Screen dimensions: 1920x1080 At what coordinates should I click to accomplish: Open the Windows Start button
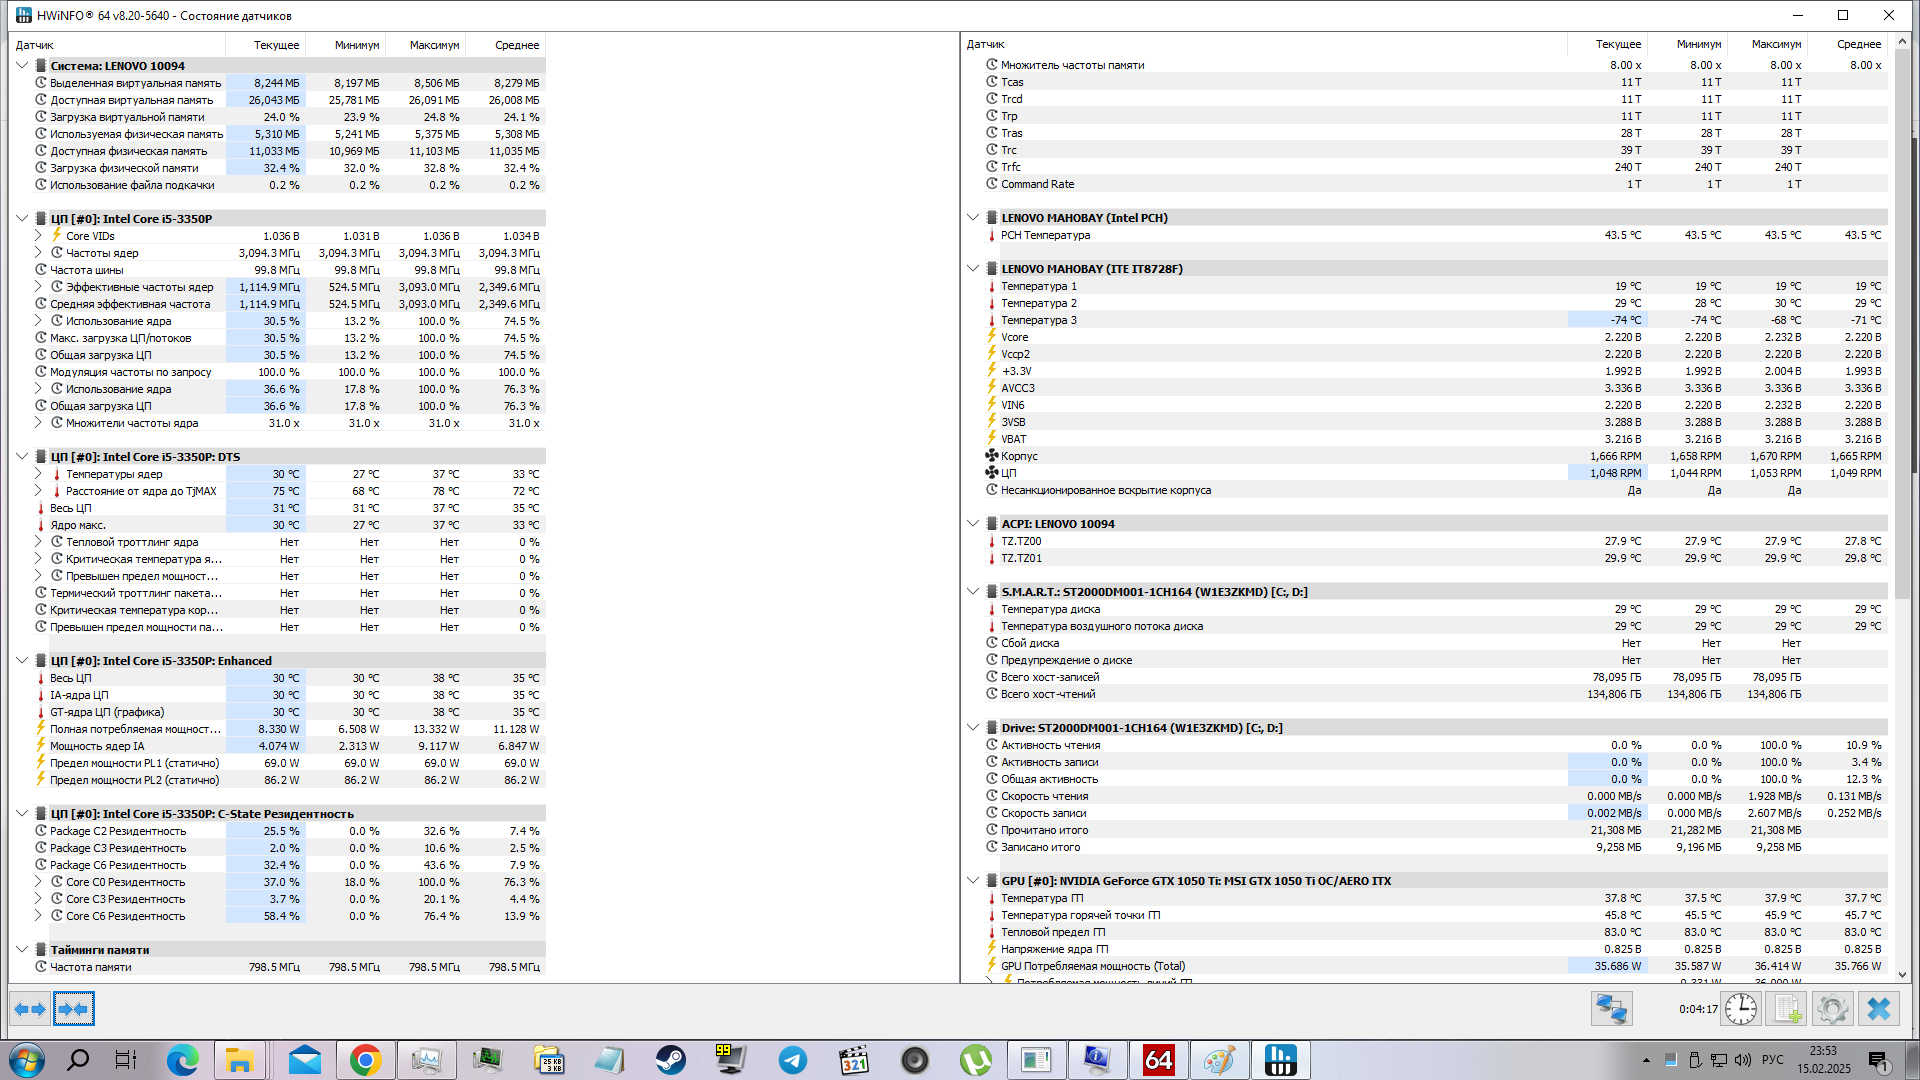(x=26, y=1060)
